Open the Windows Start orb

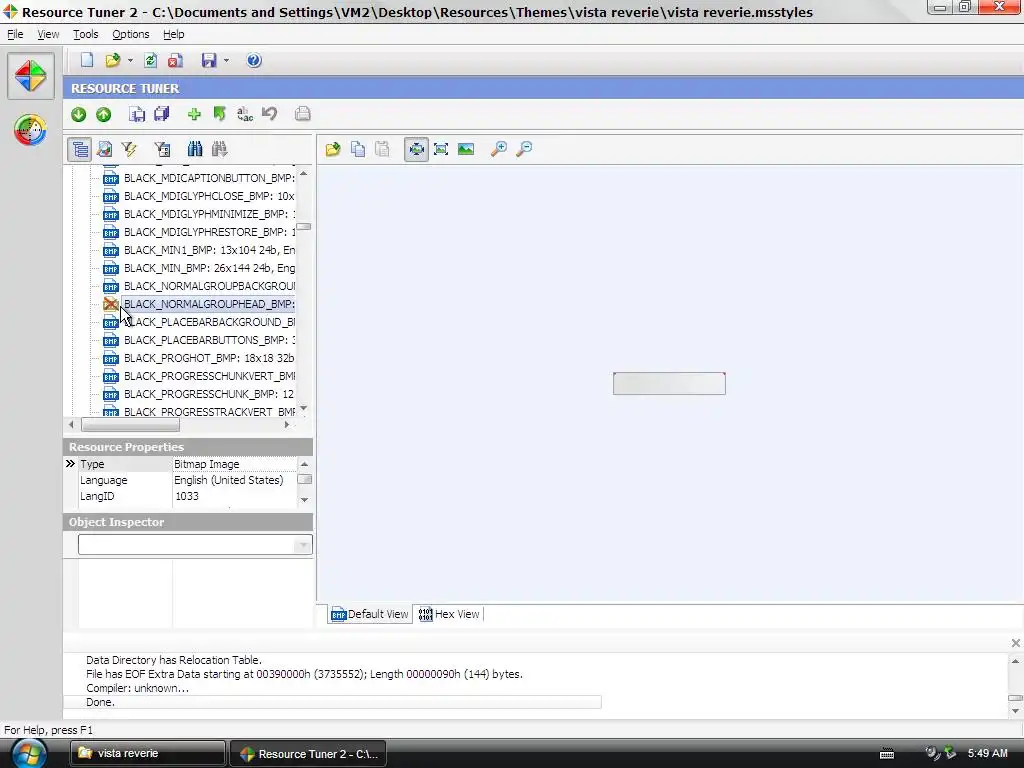click(29, 753)
